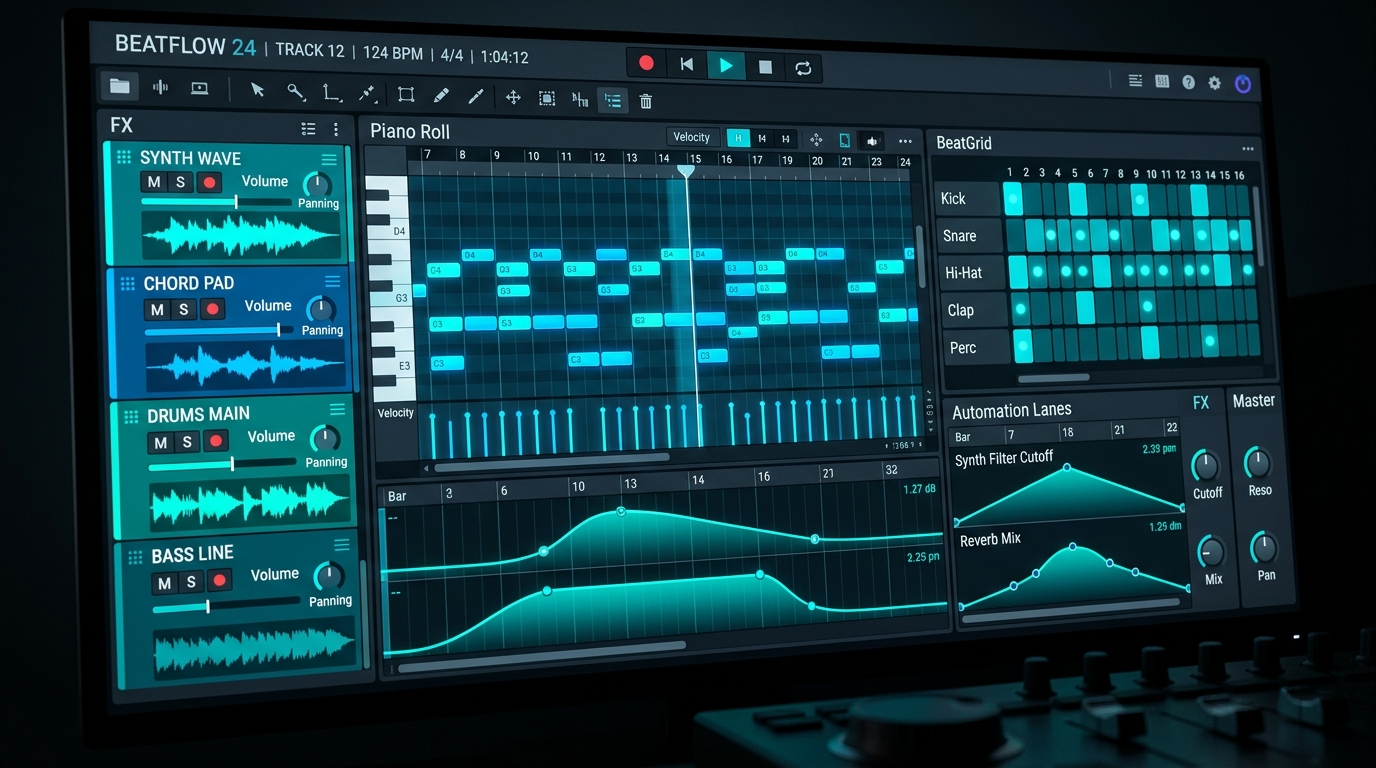Click the purple power icon

(1243, 84)
